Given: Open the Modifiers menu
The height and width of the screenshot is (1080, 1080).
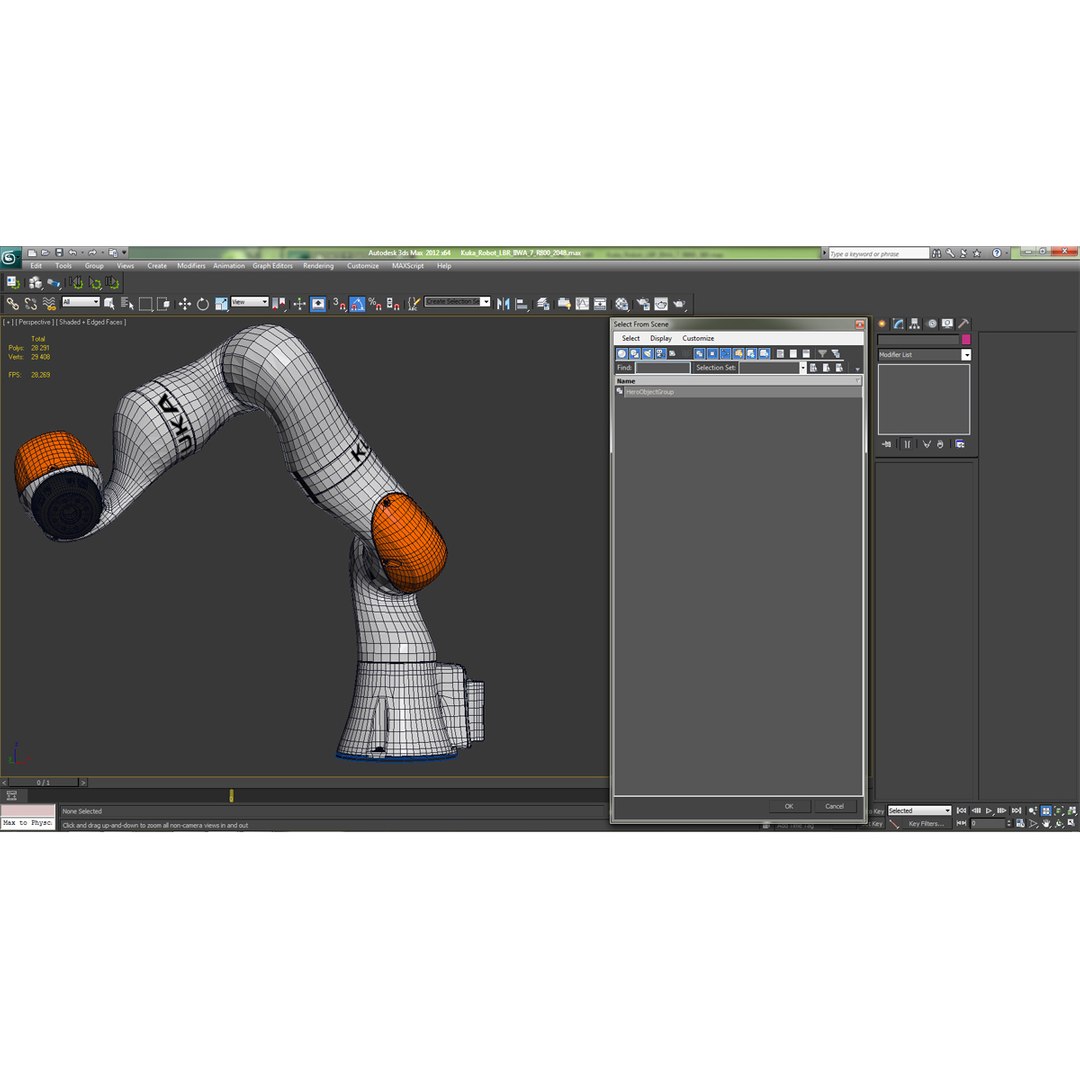Looking at the screenshot, I should (x=191, y=266).
